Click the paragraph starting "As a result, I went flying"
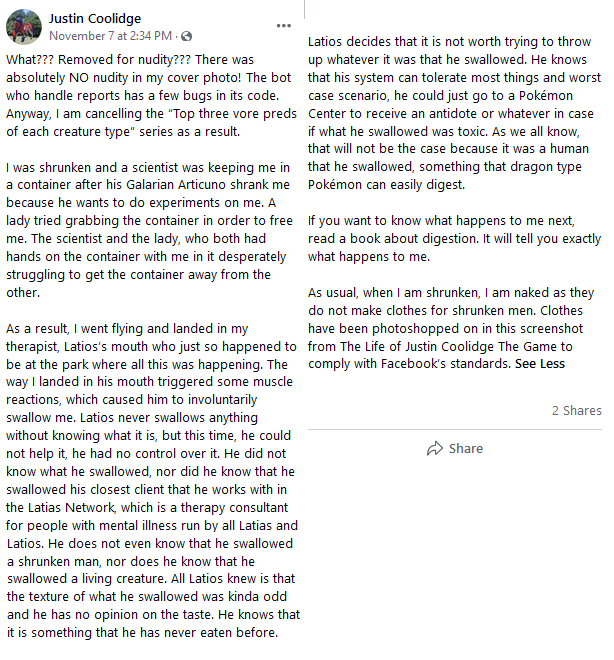This screenshot has width=614, height=660. click(153, 480)
